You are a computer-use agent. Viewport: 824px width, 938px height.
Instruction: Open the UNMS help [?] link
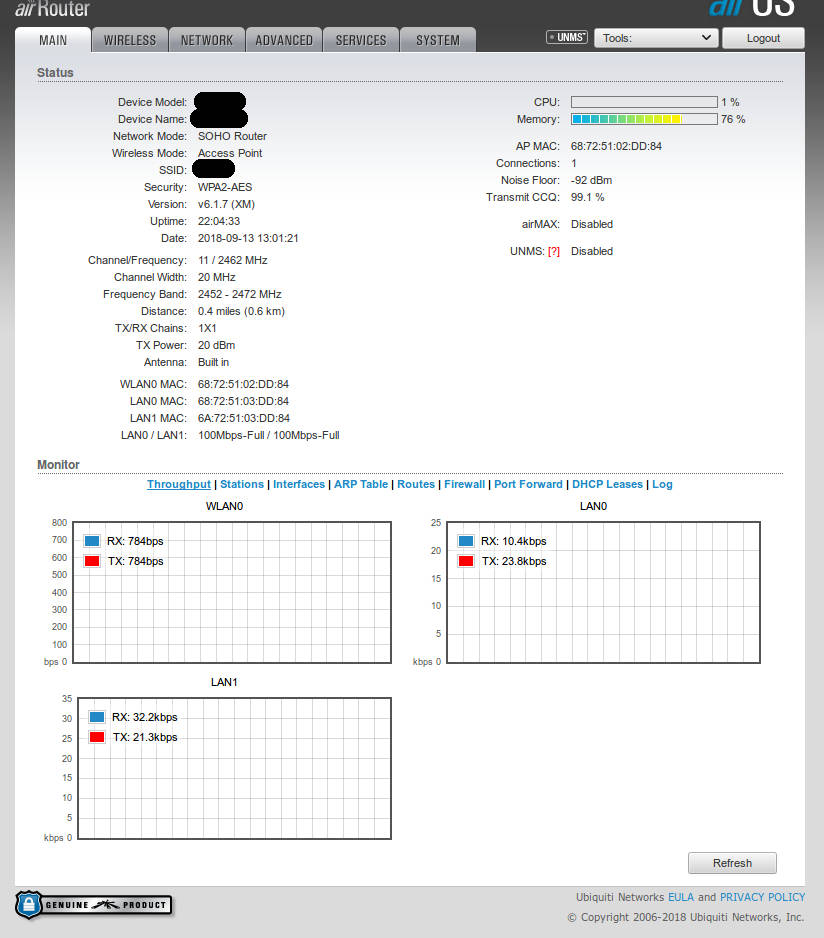pyautogui.click(x=554, y=251)
